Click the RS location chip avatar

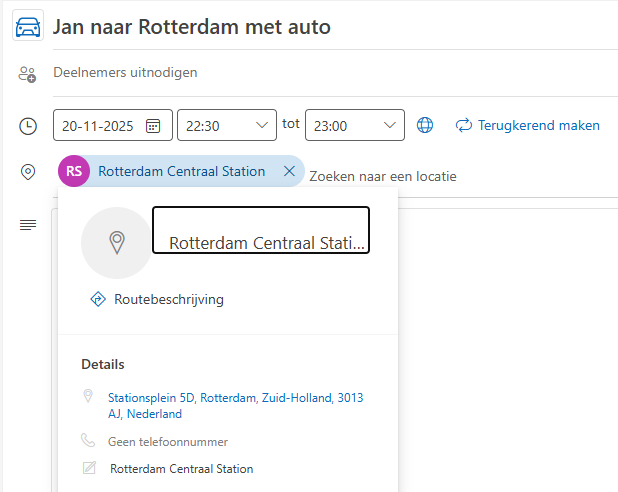point(74,172)
